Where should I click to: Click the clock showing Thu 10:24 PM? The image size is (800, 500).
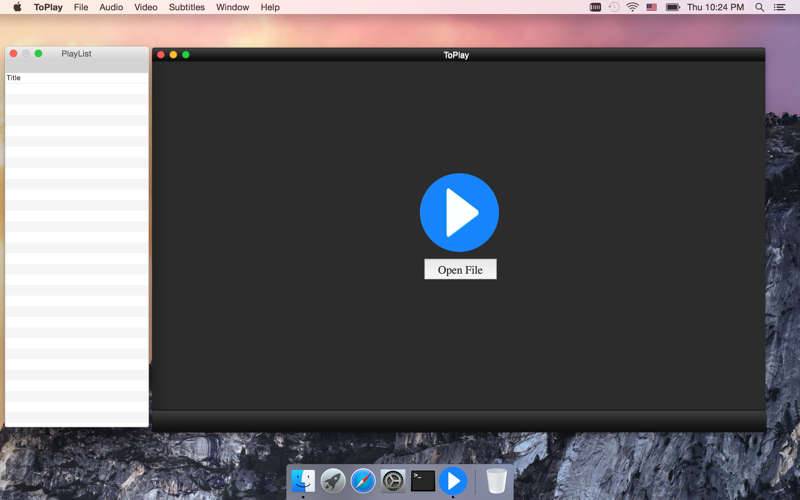[715, 7]
